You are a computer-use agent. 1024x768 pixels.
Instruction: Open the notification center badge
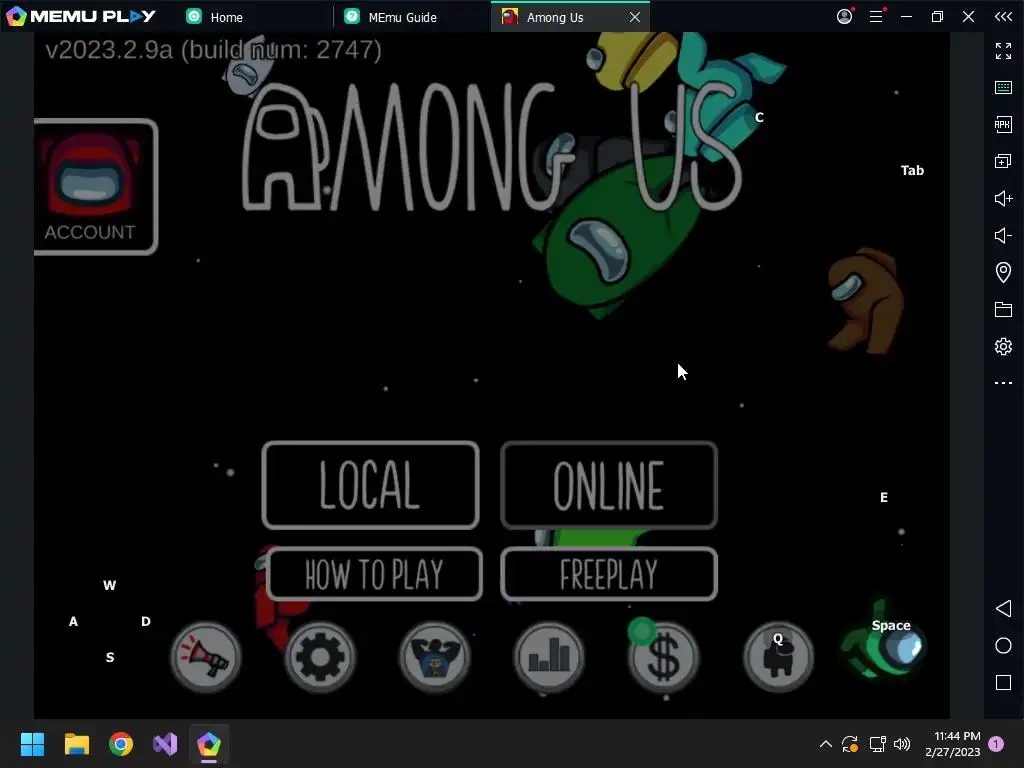(x=996, y=744)
